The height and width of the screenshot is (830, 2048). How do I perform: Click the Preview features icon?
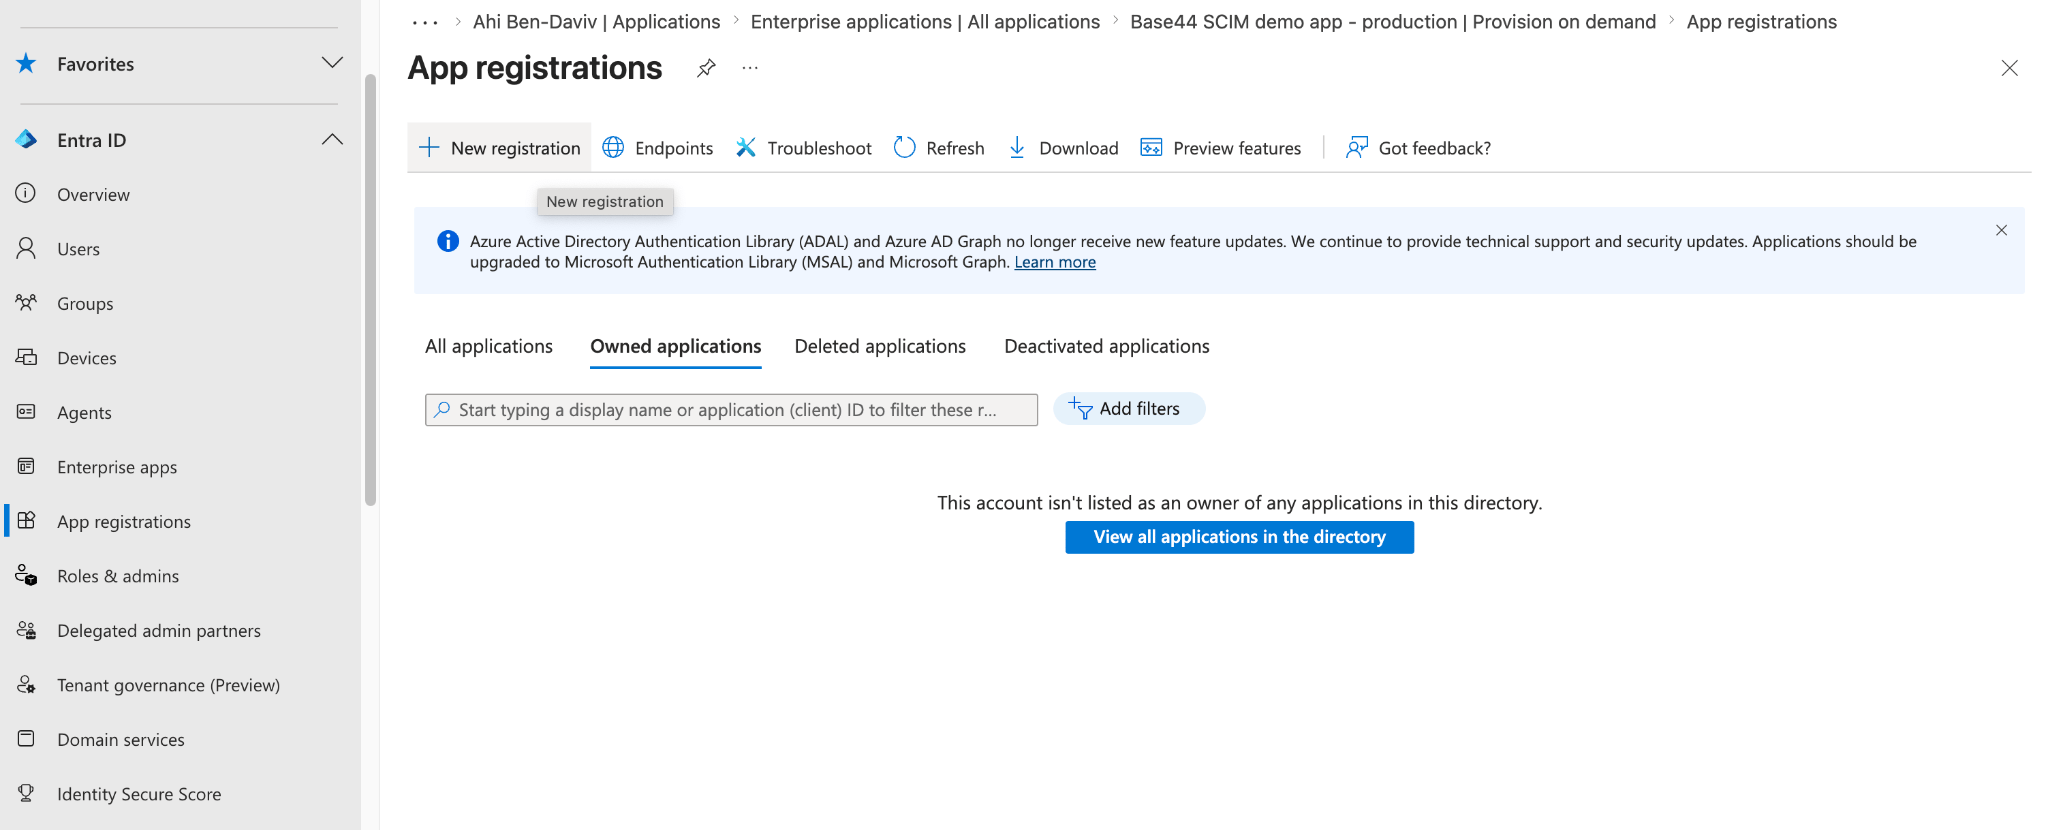1152,148
